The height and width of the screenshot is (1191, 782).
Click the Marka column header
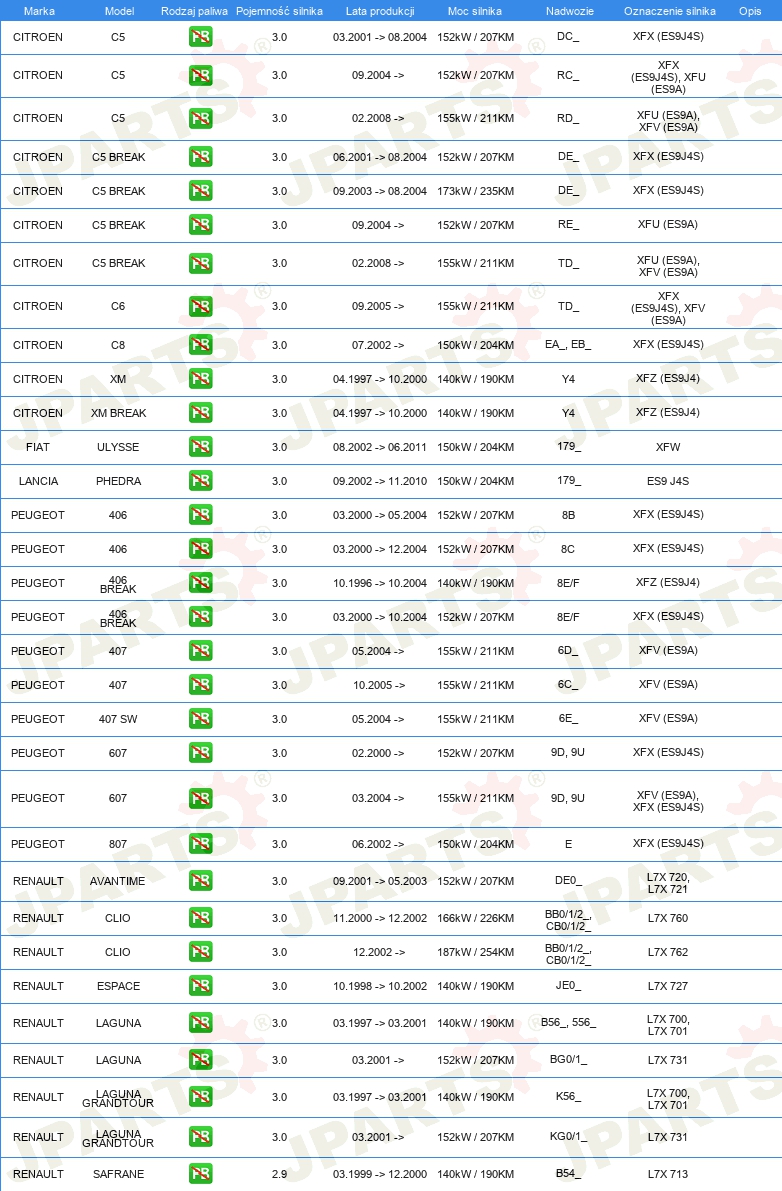coord(39,11)
